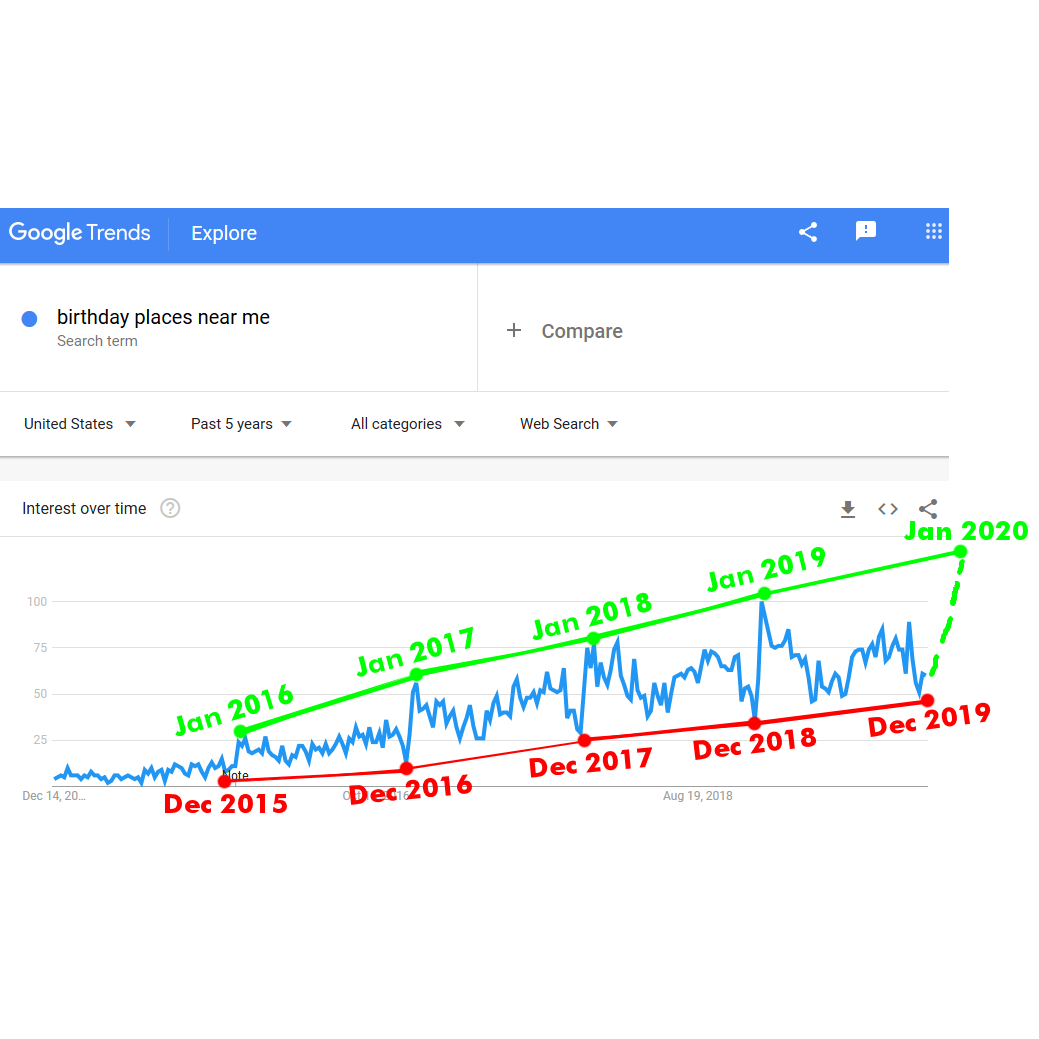Open the Web Search type dropdown
The width and height of the screenshot is (1039, 1039).
(569, 424)
